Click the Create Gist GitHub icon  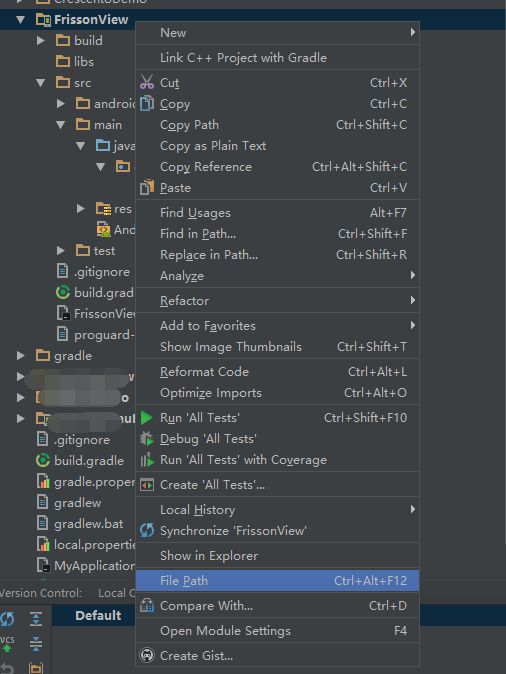click(x=147, y=656)
